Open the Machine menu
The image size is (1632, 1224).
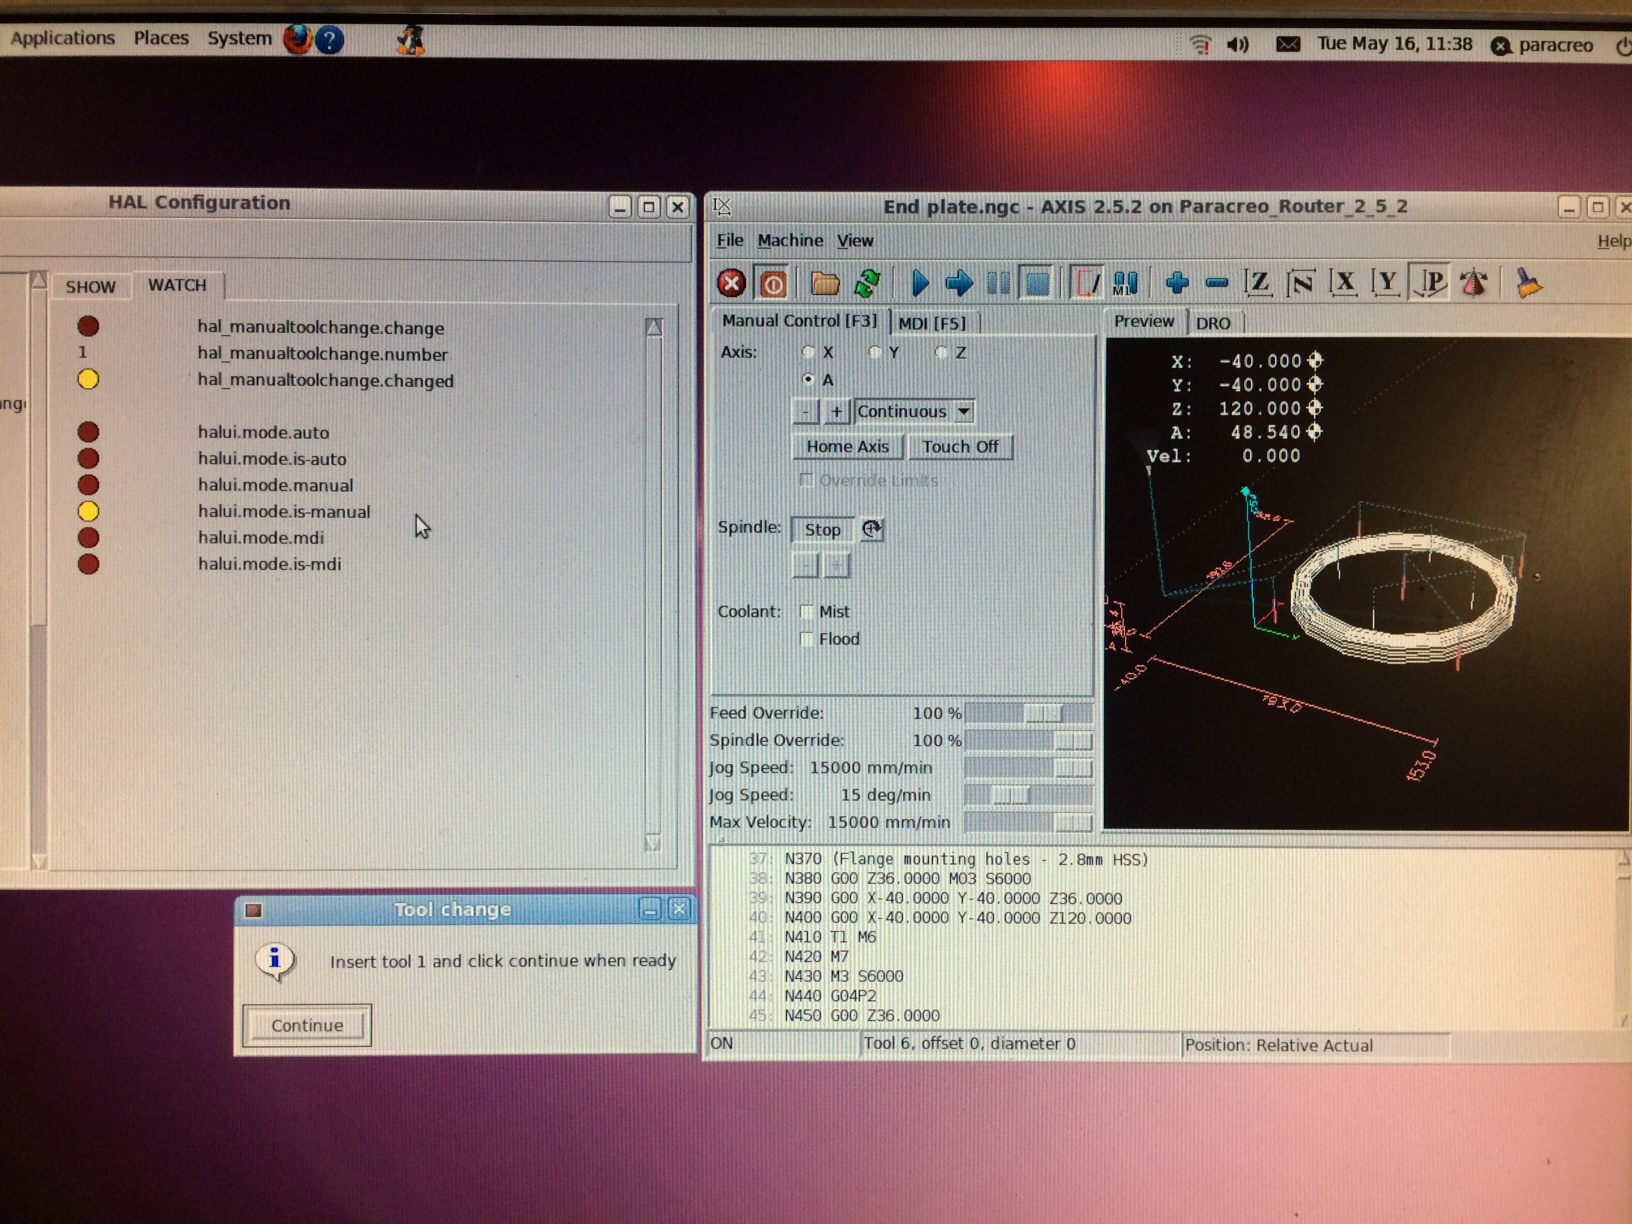(x=790, y=240)
